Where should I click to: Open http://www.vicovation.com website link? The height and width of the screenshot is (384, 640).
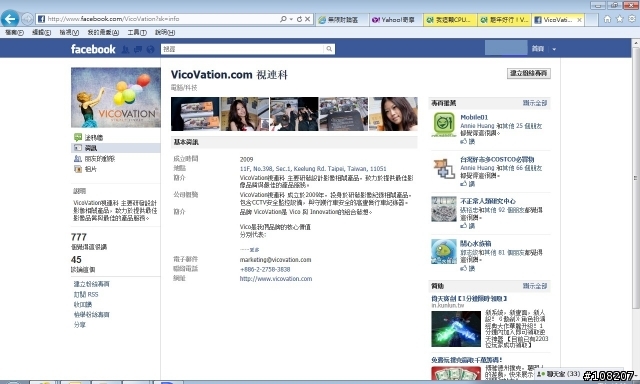[276, 279]
